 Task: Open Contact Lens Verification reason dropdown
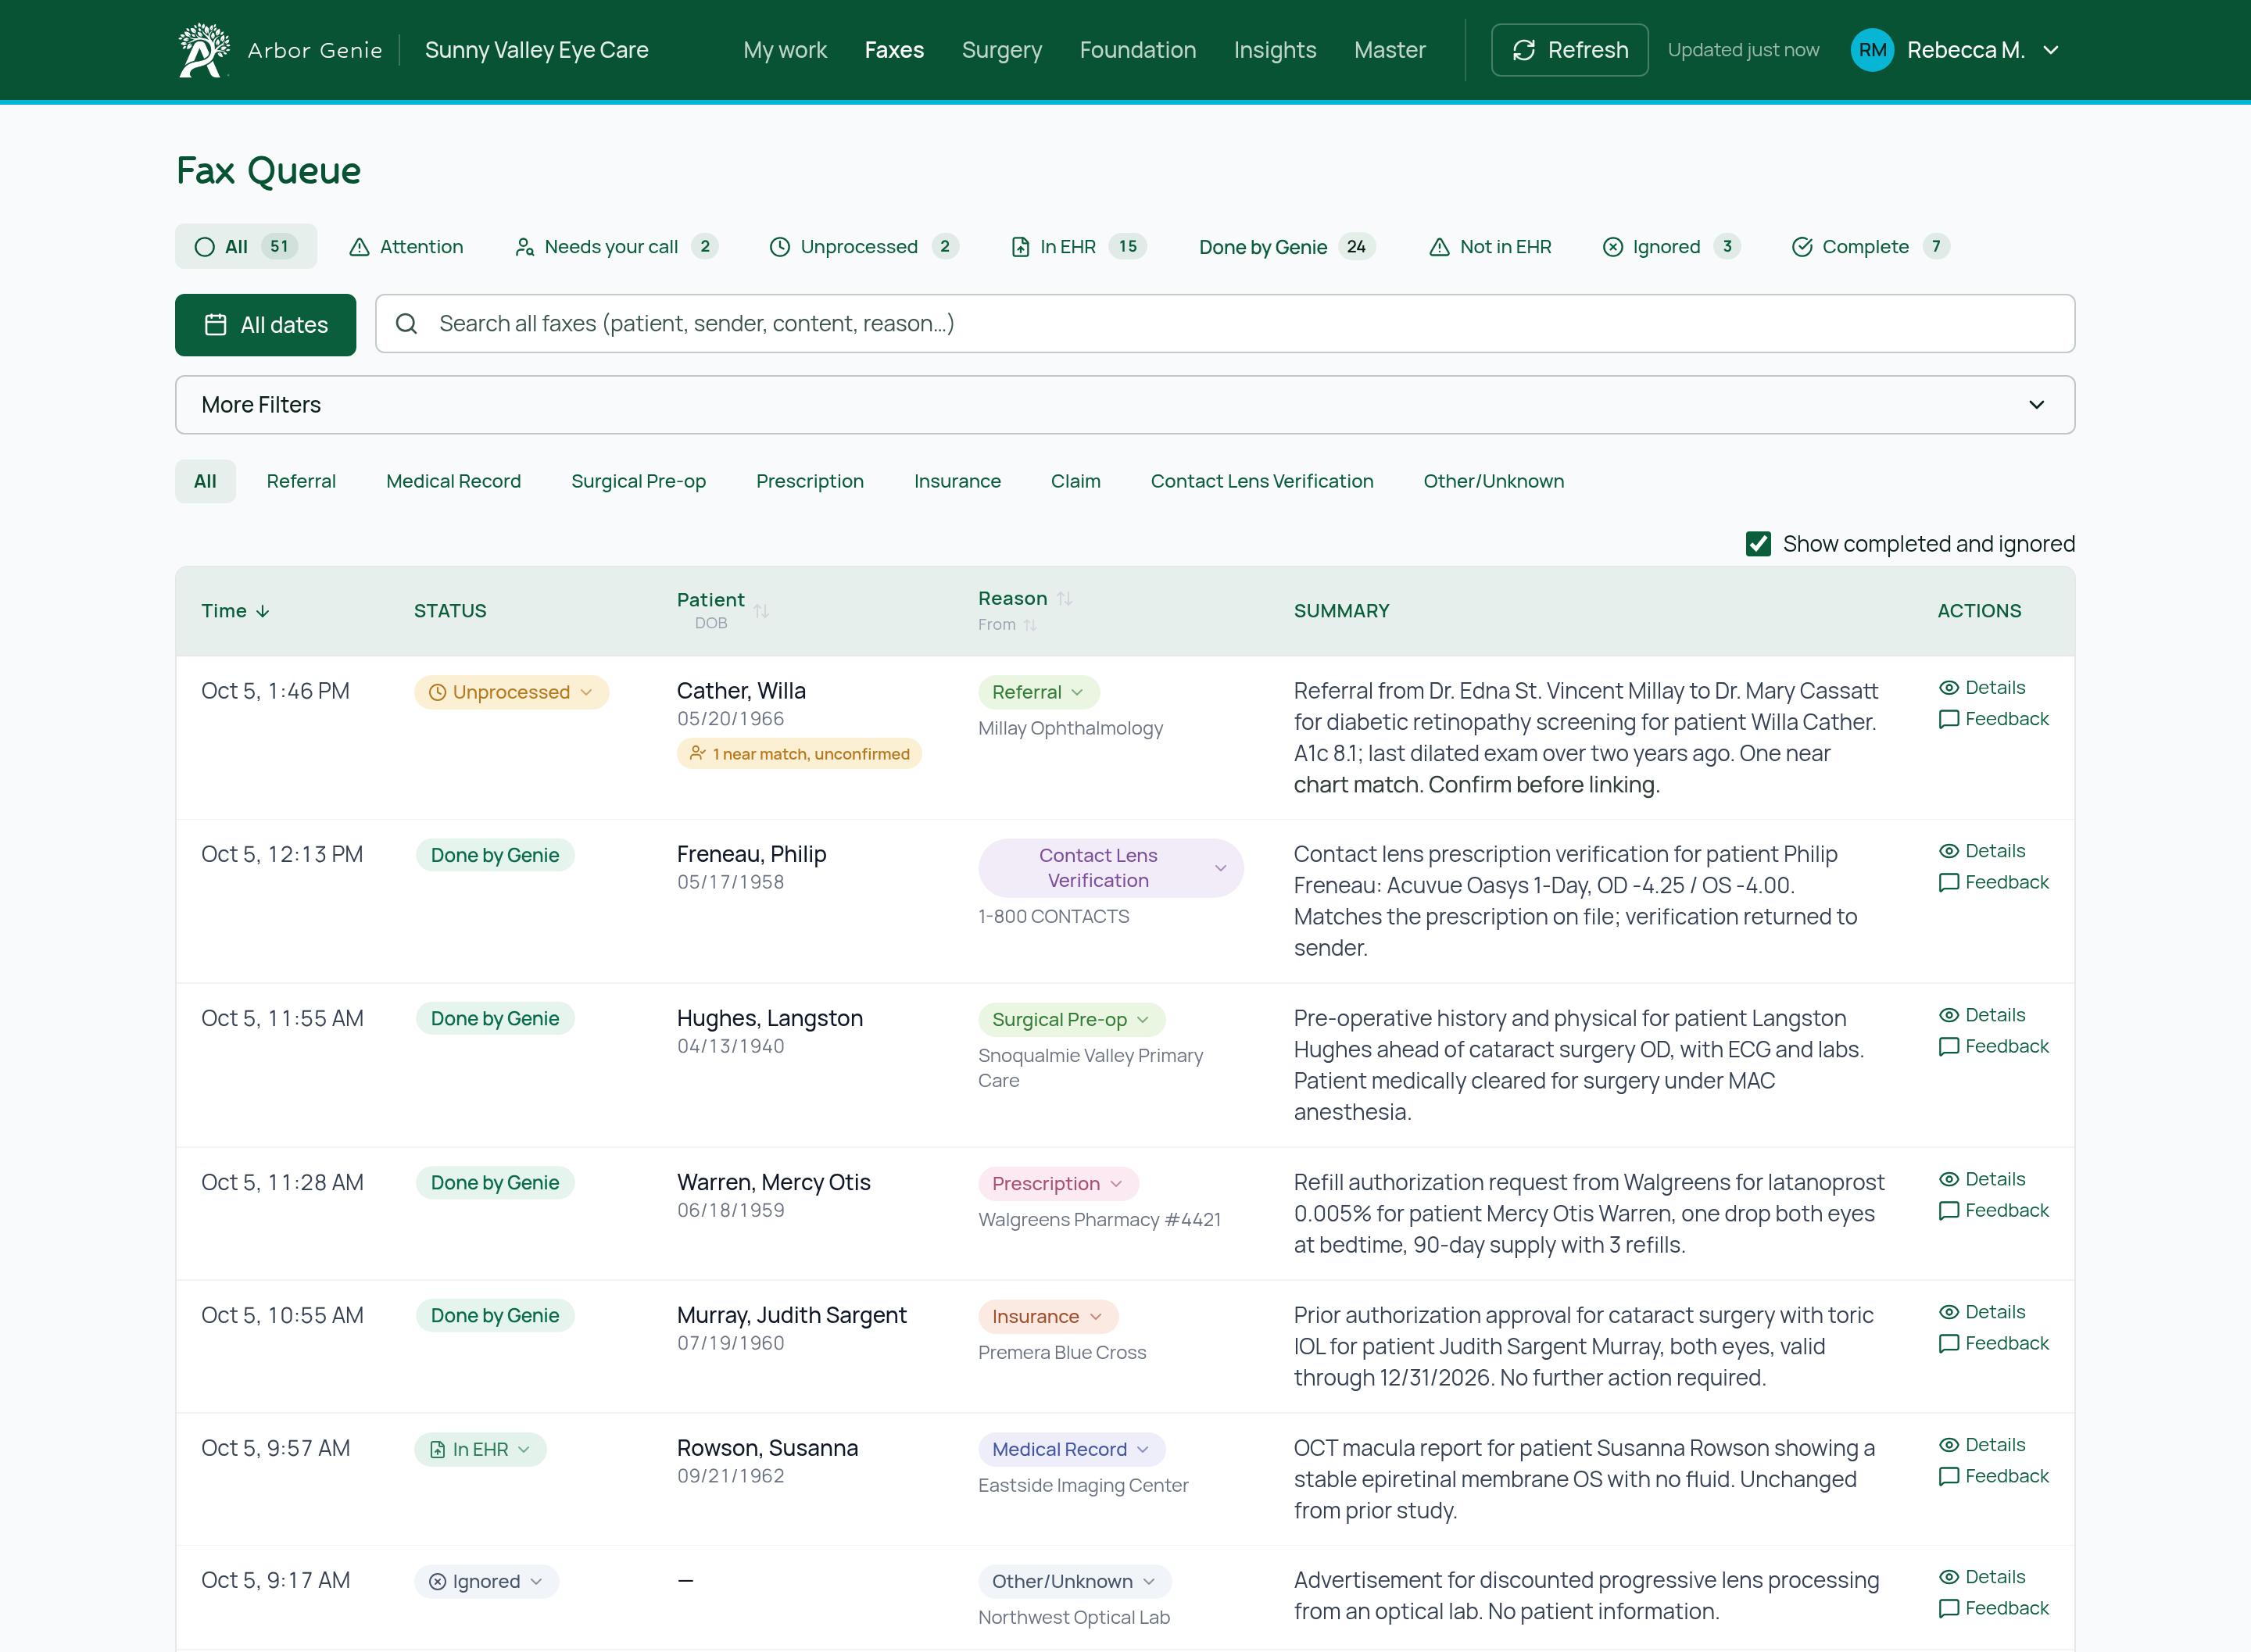[x=1110, y=868]
